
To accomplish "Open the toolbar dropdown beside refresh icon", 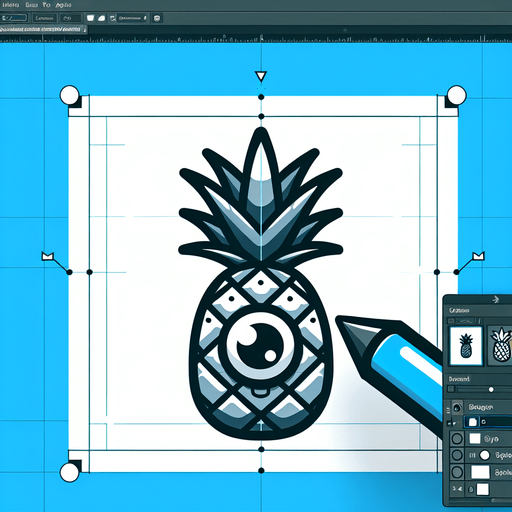I will (x=132, y=18).
